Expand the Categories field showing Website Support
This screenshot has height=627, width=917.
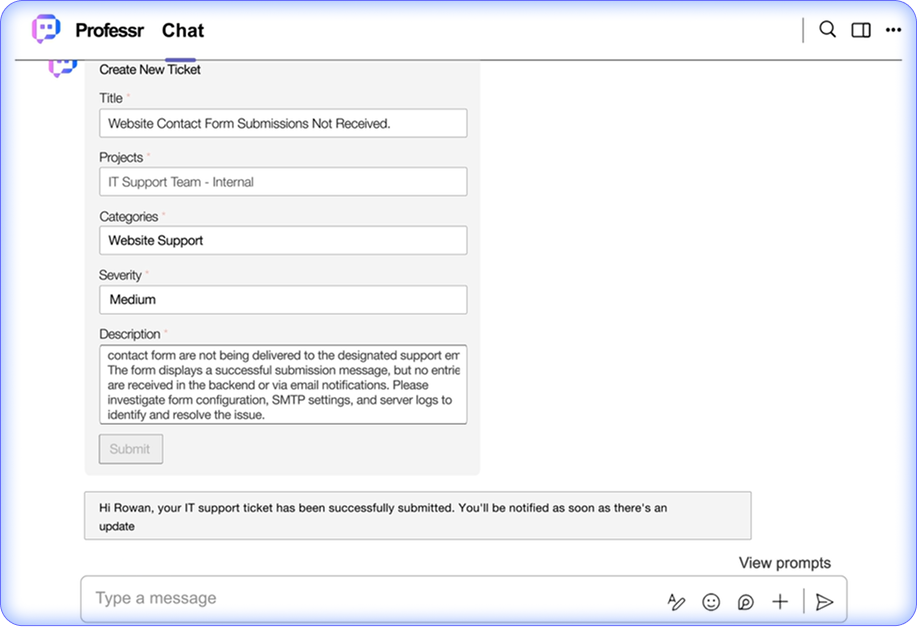[x=283, y=240]
